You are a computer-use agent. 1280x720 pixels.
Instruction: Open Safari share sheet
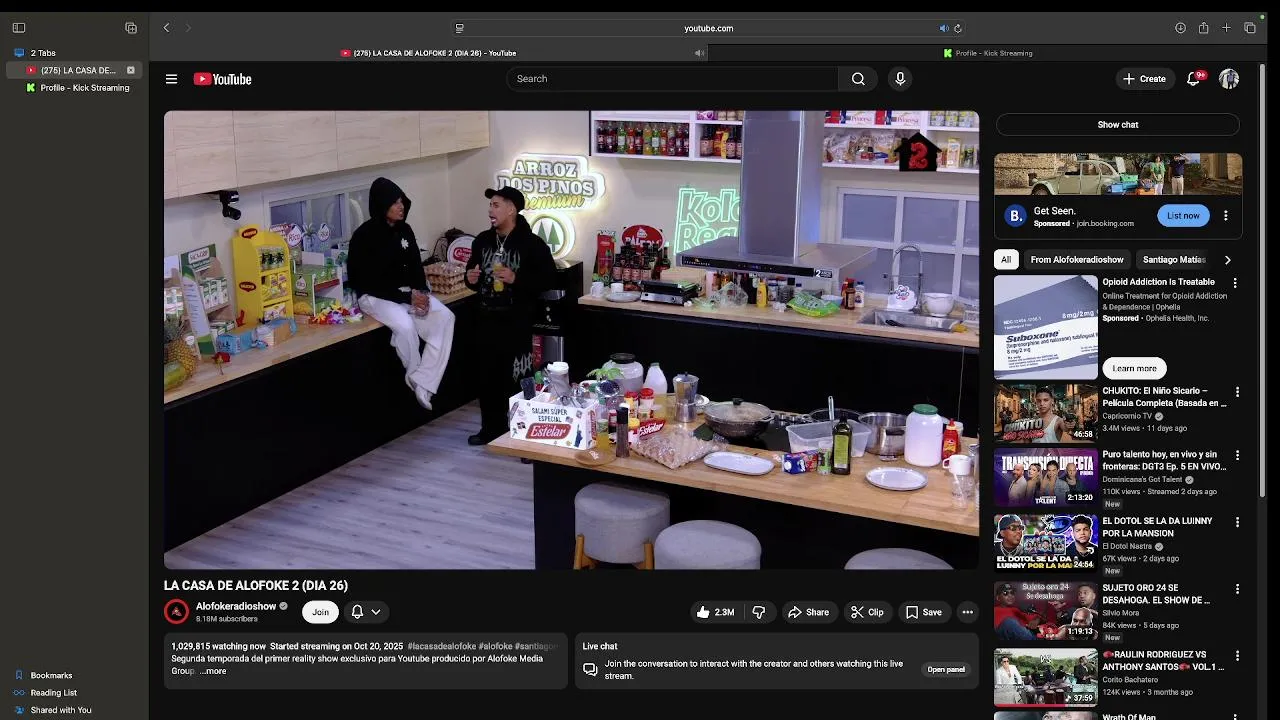(1203, 28)
